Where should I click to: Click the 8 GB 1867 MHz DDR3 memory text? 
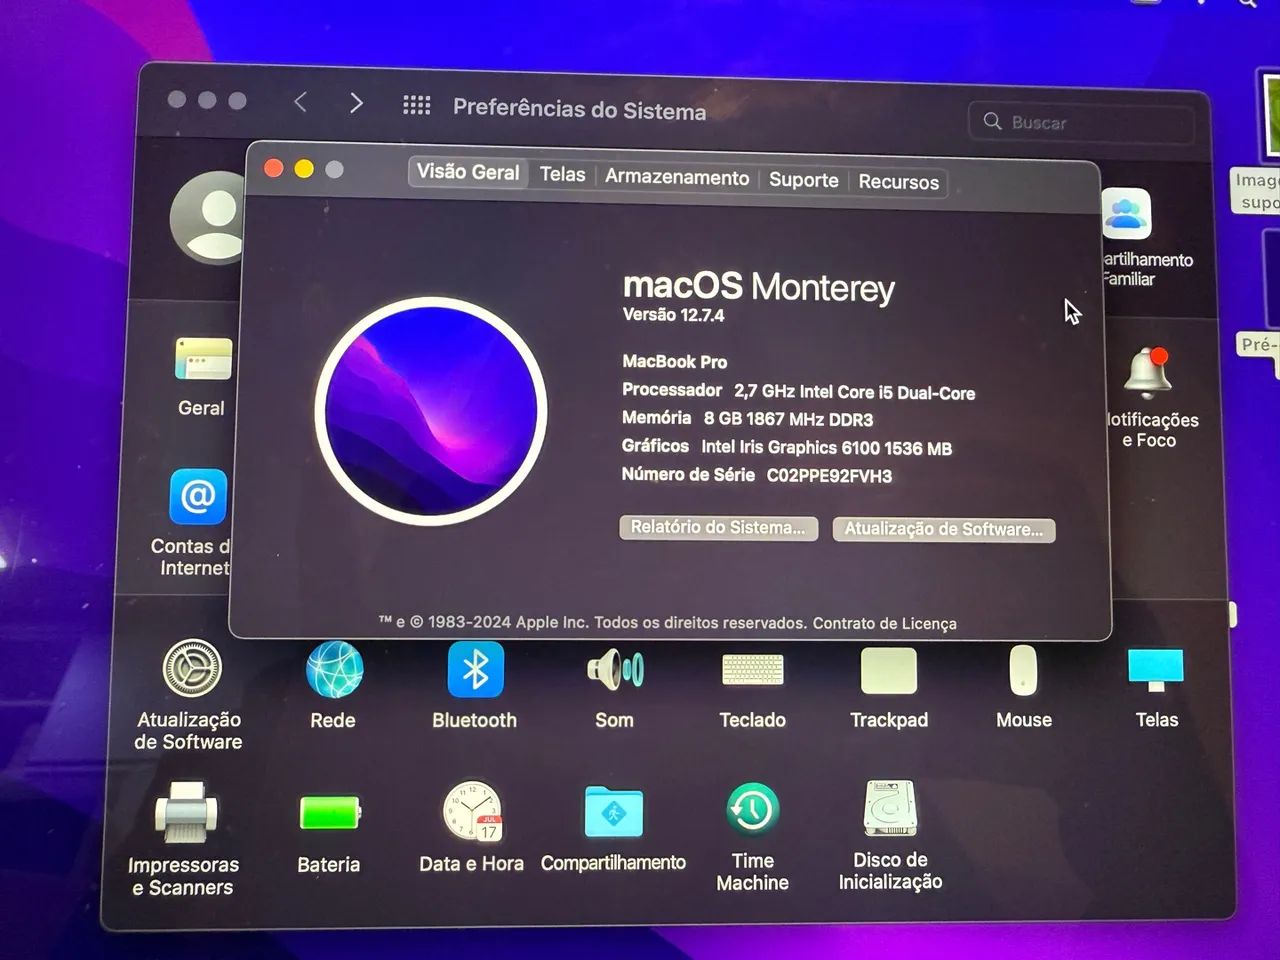(x=788, y=419)
